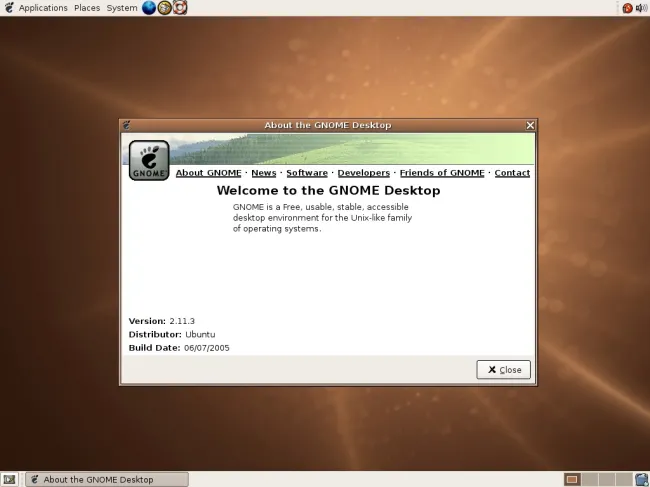The height and width of the screenshot is (487, 650).
Task: Open the volume control speaker icon
Action: pos(642,8)
